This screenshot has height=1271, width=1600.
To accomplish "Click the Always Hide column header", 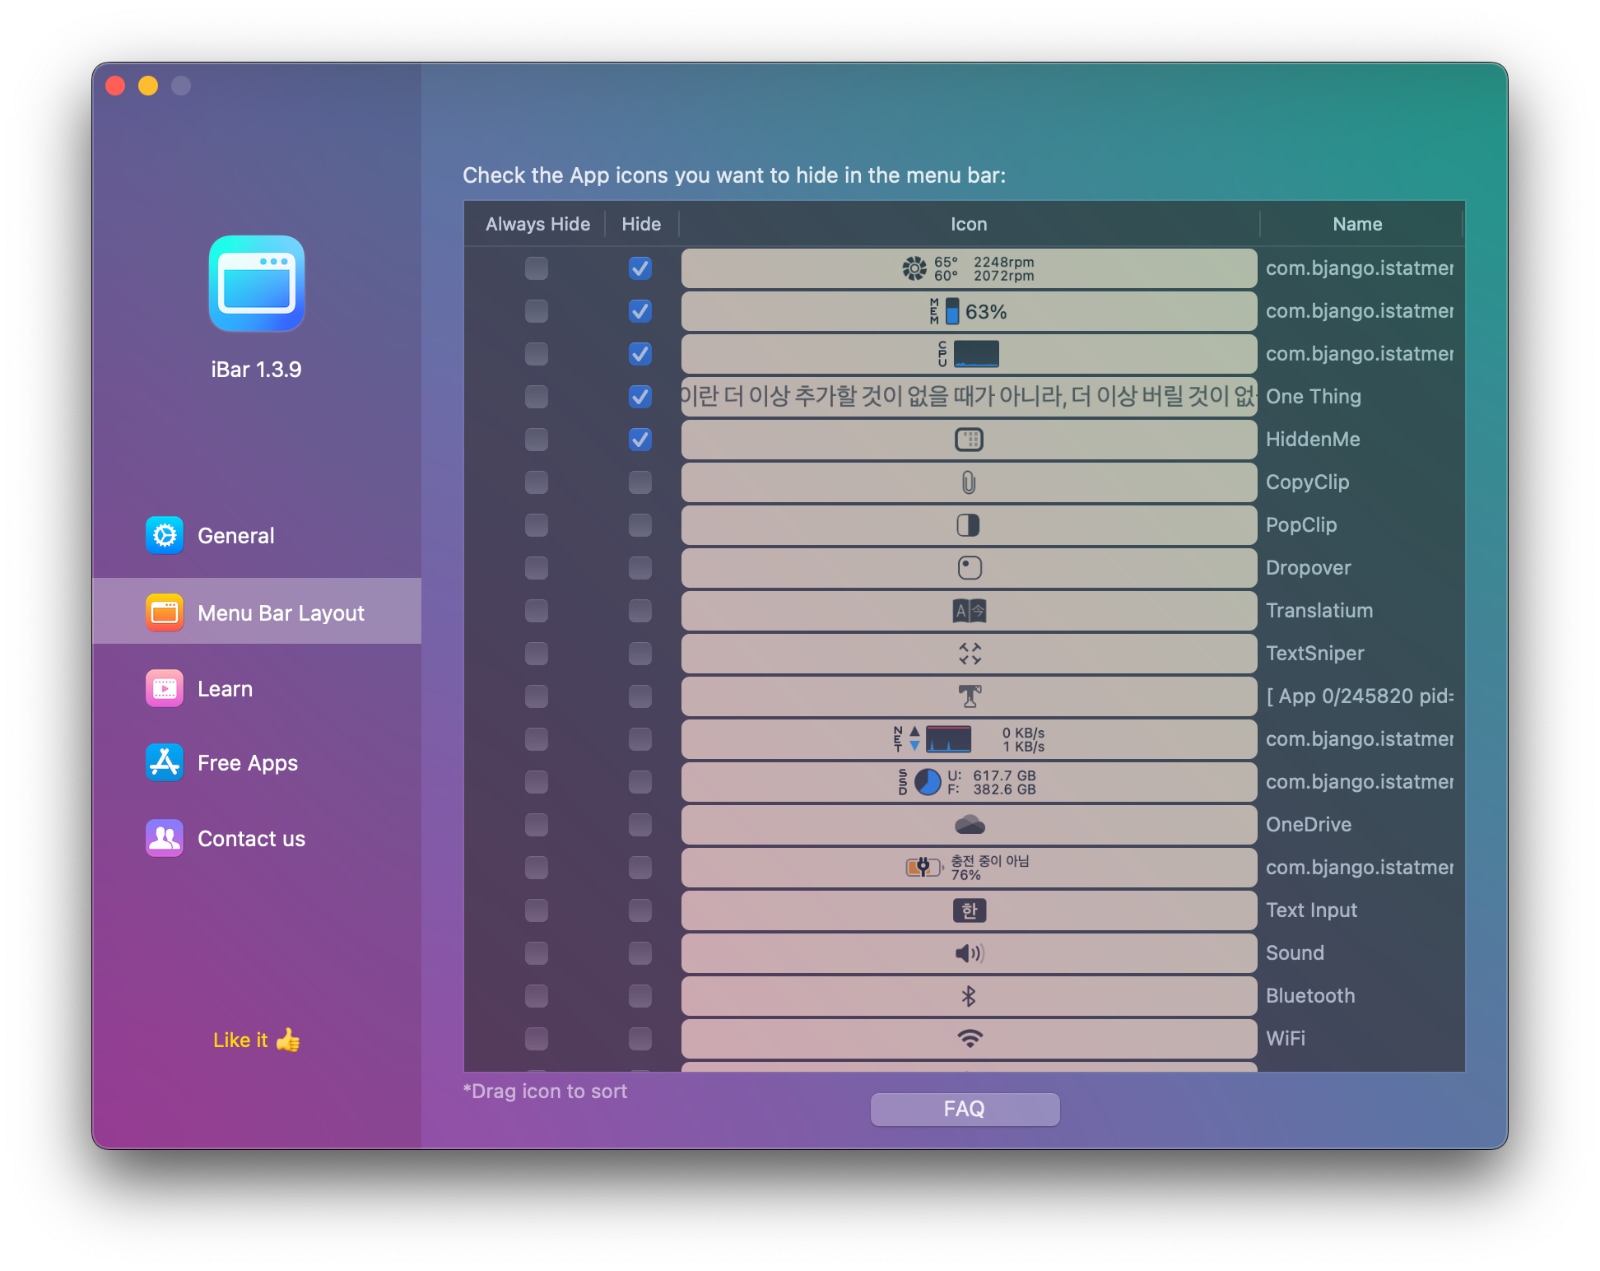I will (x=537, y=224).
